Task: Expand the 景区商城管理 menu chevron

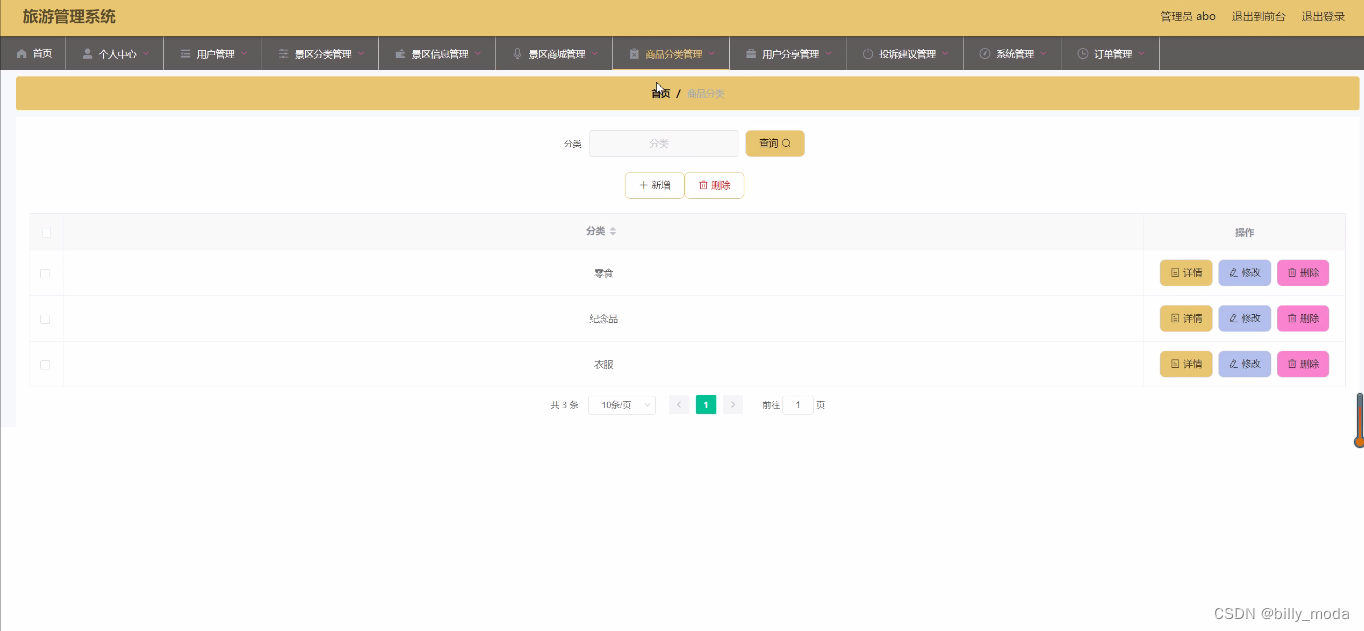Action: pos(595,54)
